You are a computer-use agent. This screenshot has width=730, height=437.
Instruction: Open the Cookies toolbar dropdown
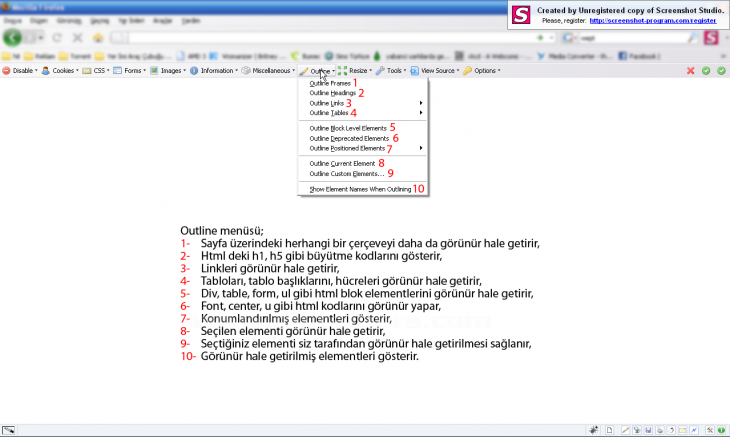61,71
